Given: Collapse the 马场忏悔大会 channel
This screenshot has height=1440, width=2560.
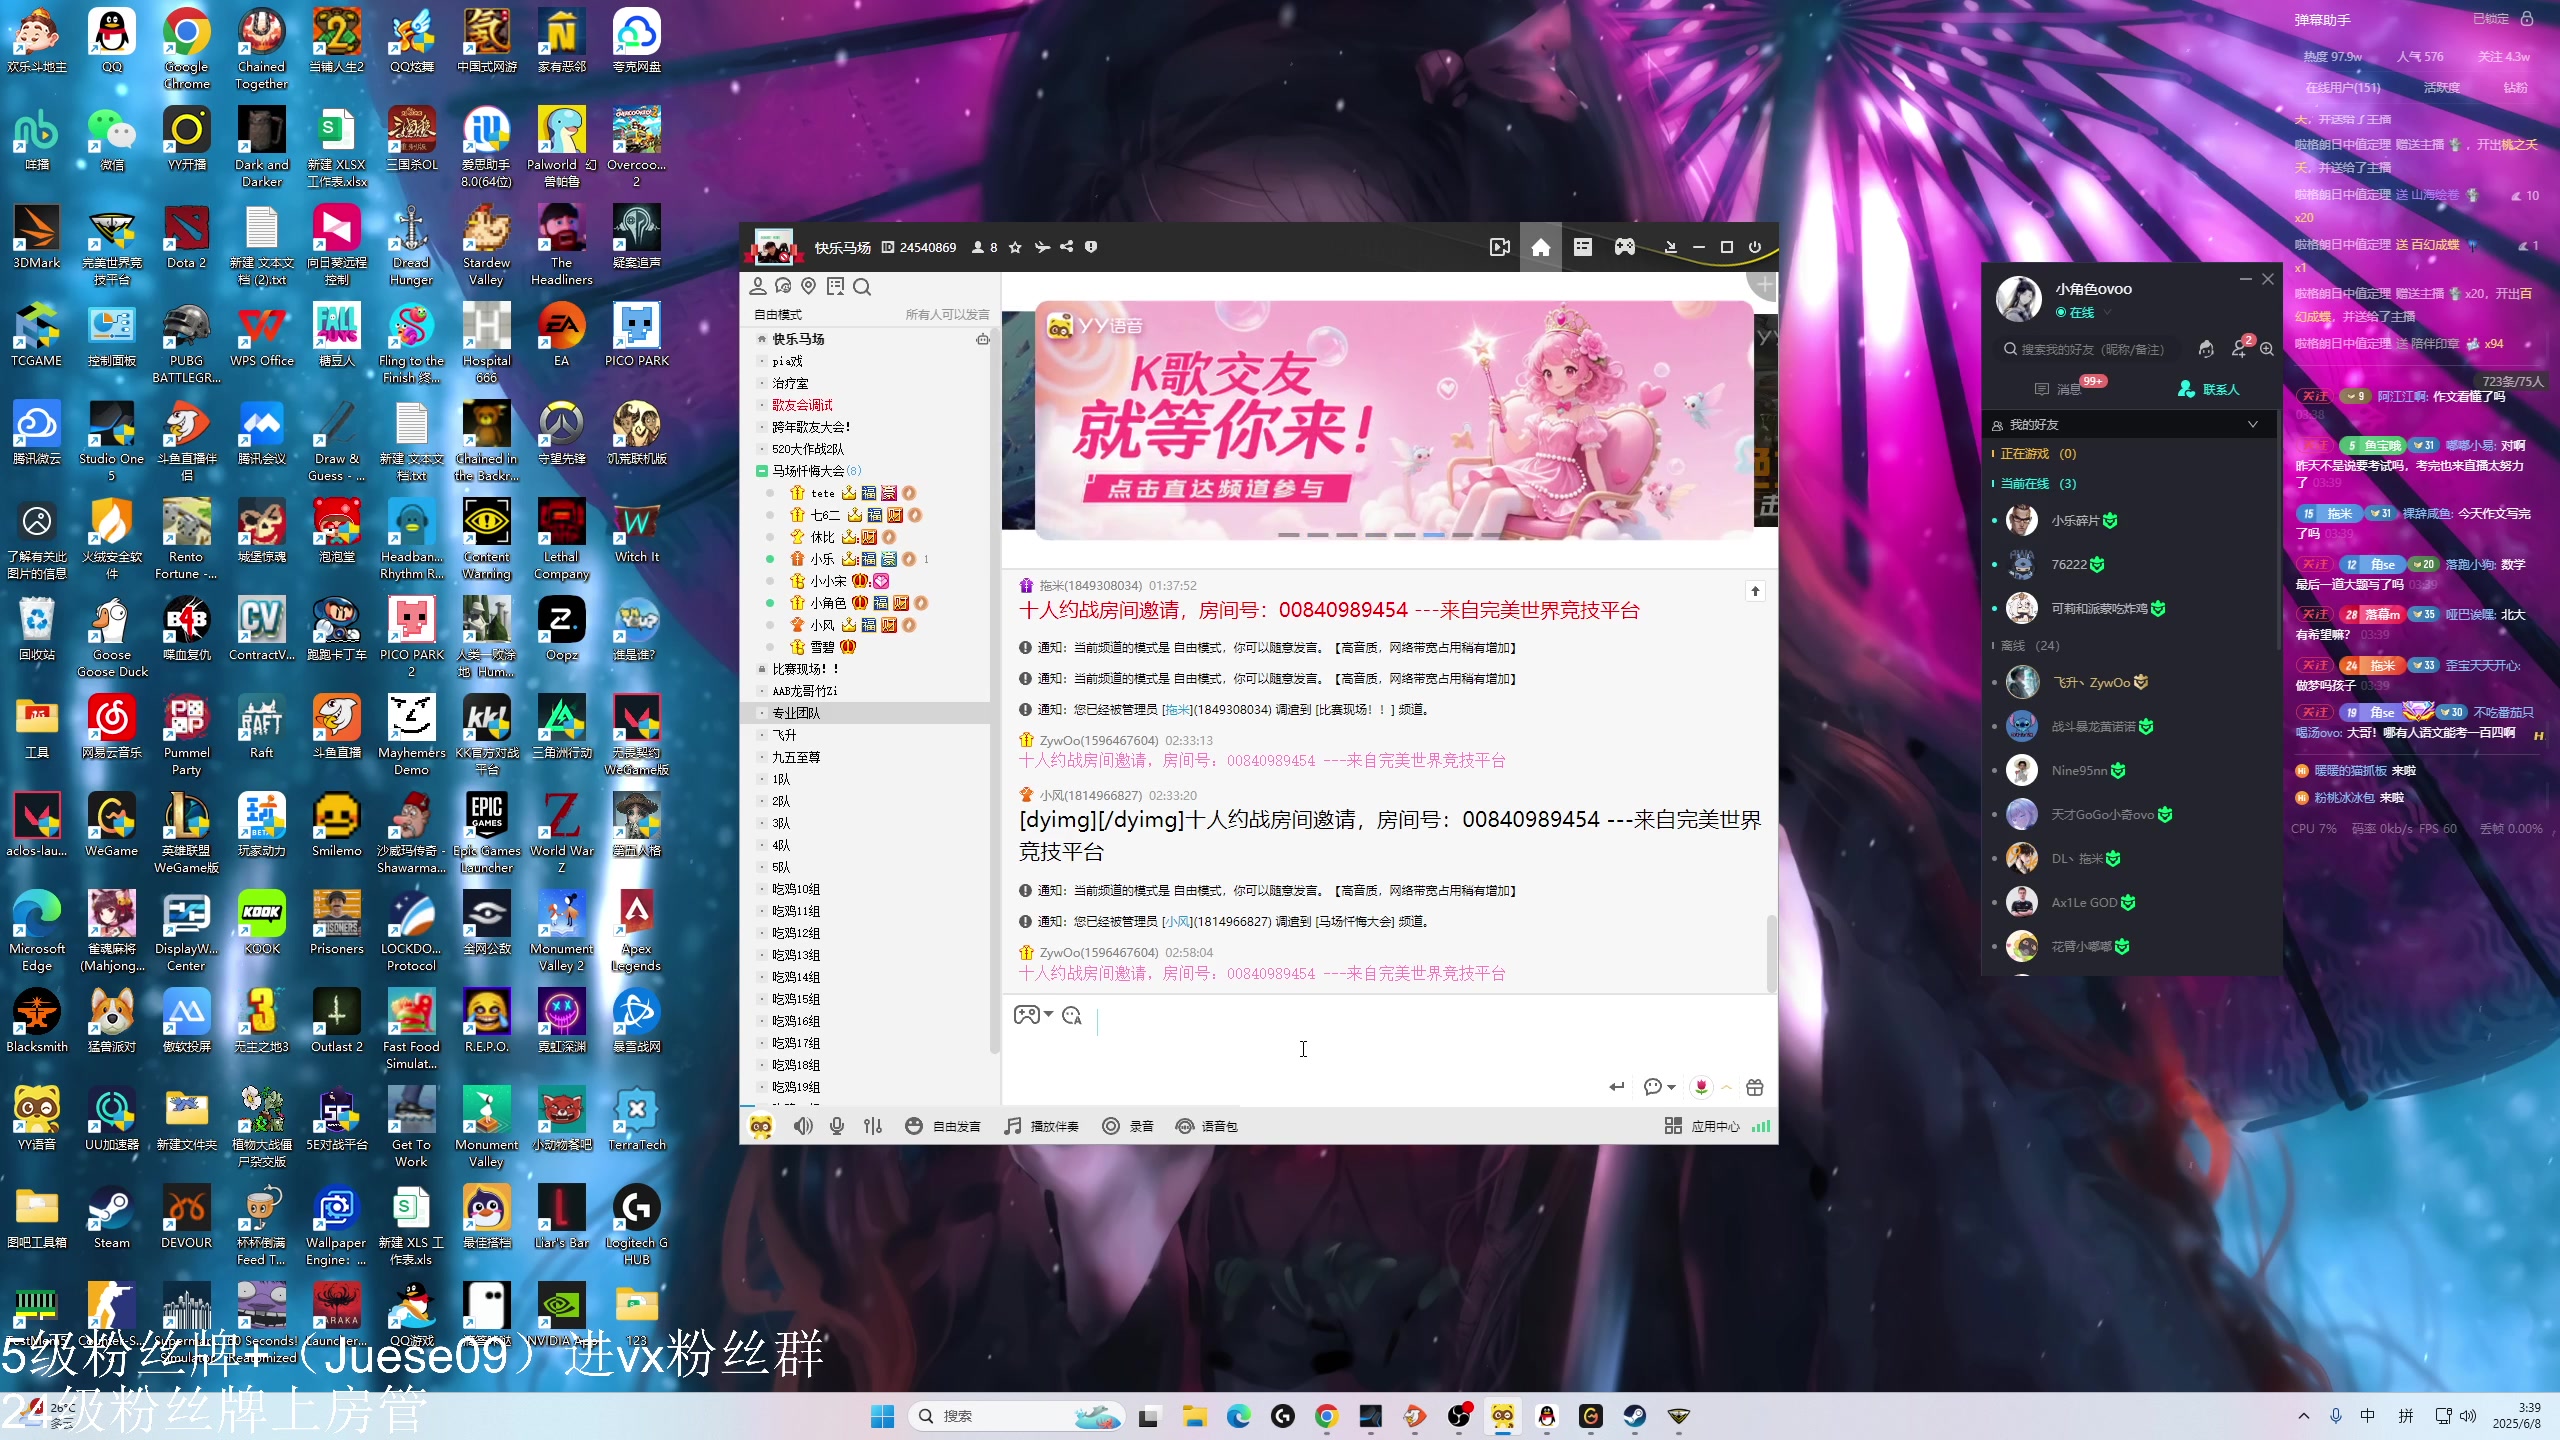Looking at the screenshot, I should [x=762, y=471].
